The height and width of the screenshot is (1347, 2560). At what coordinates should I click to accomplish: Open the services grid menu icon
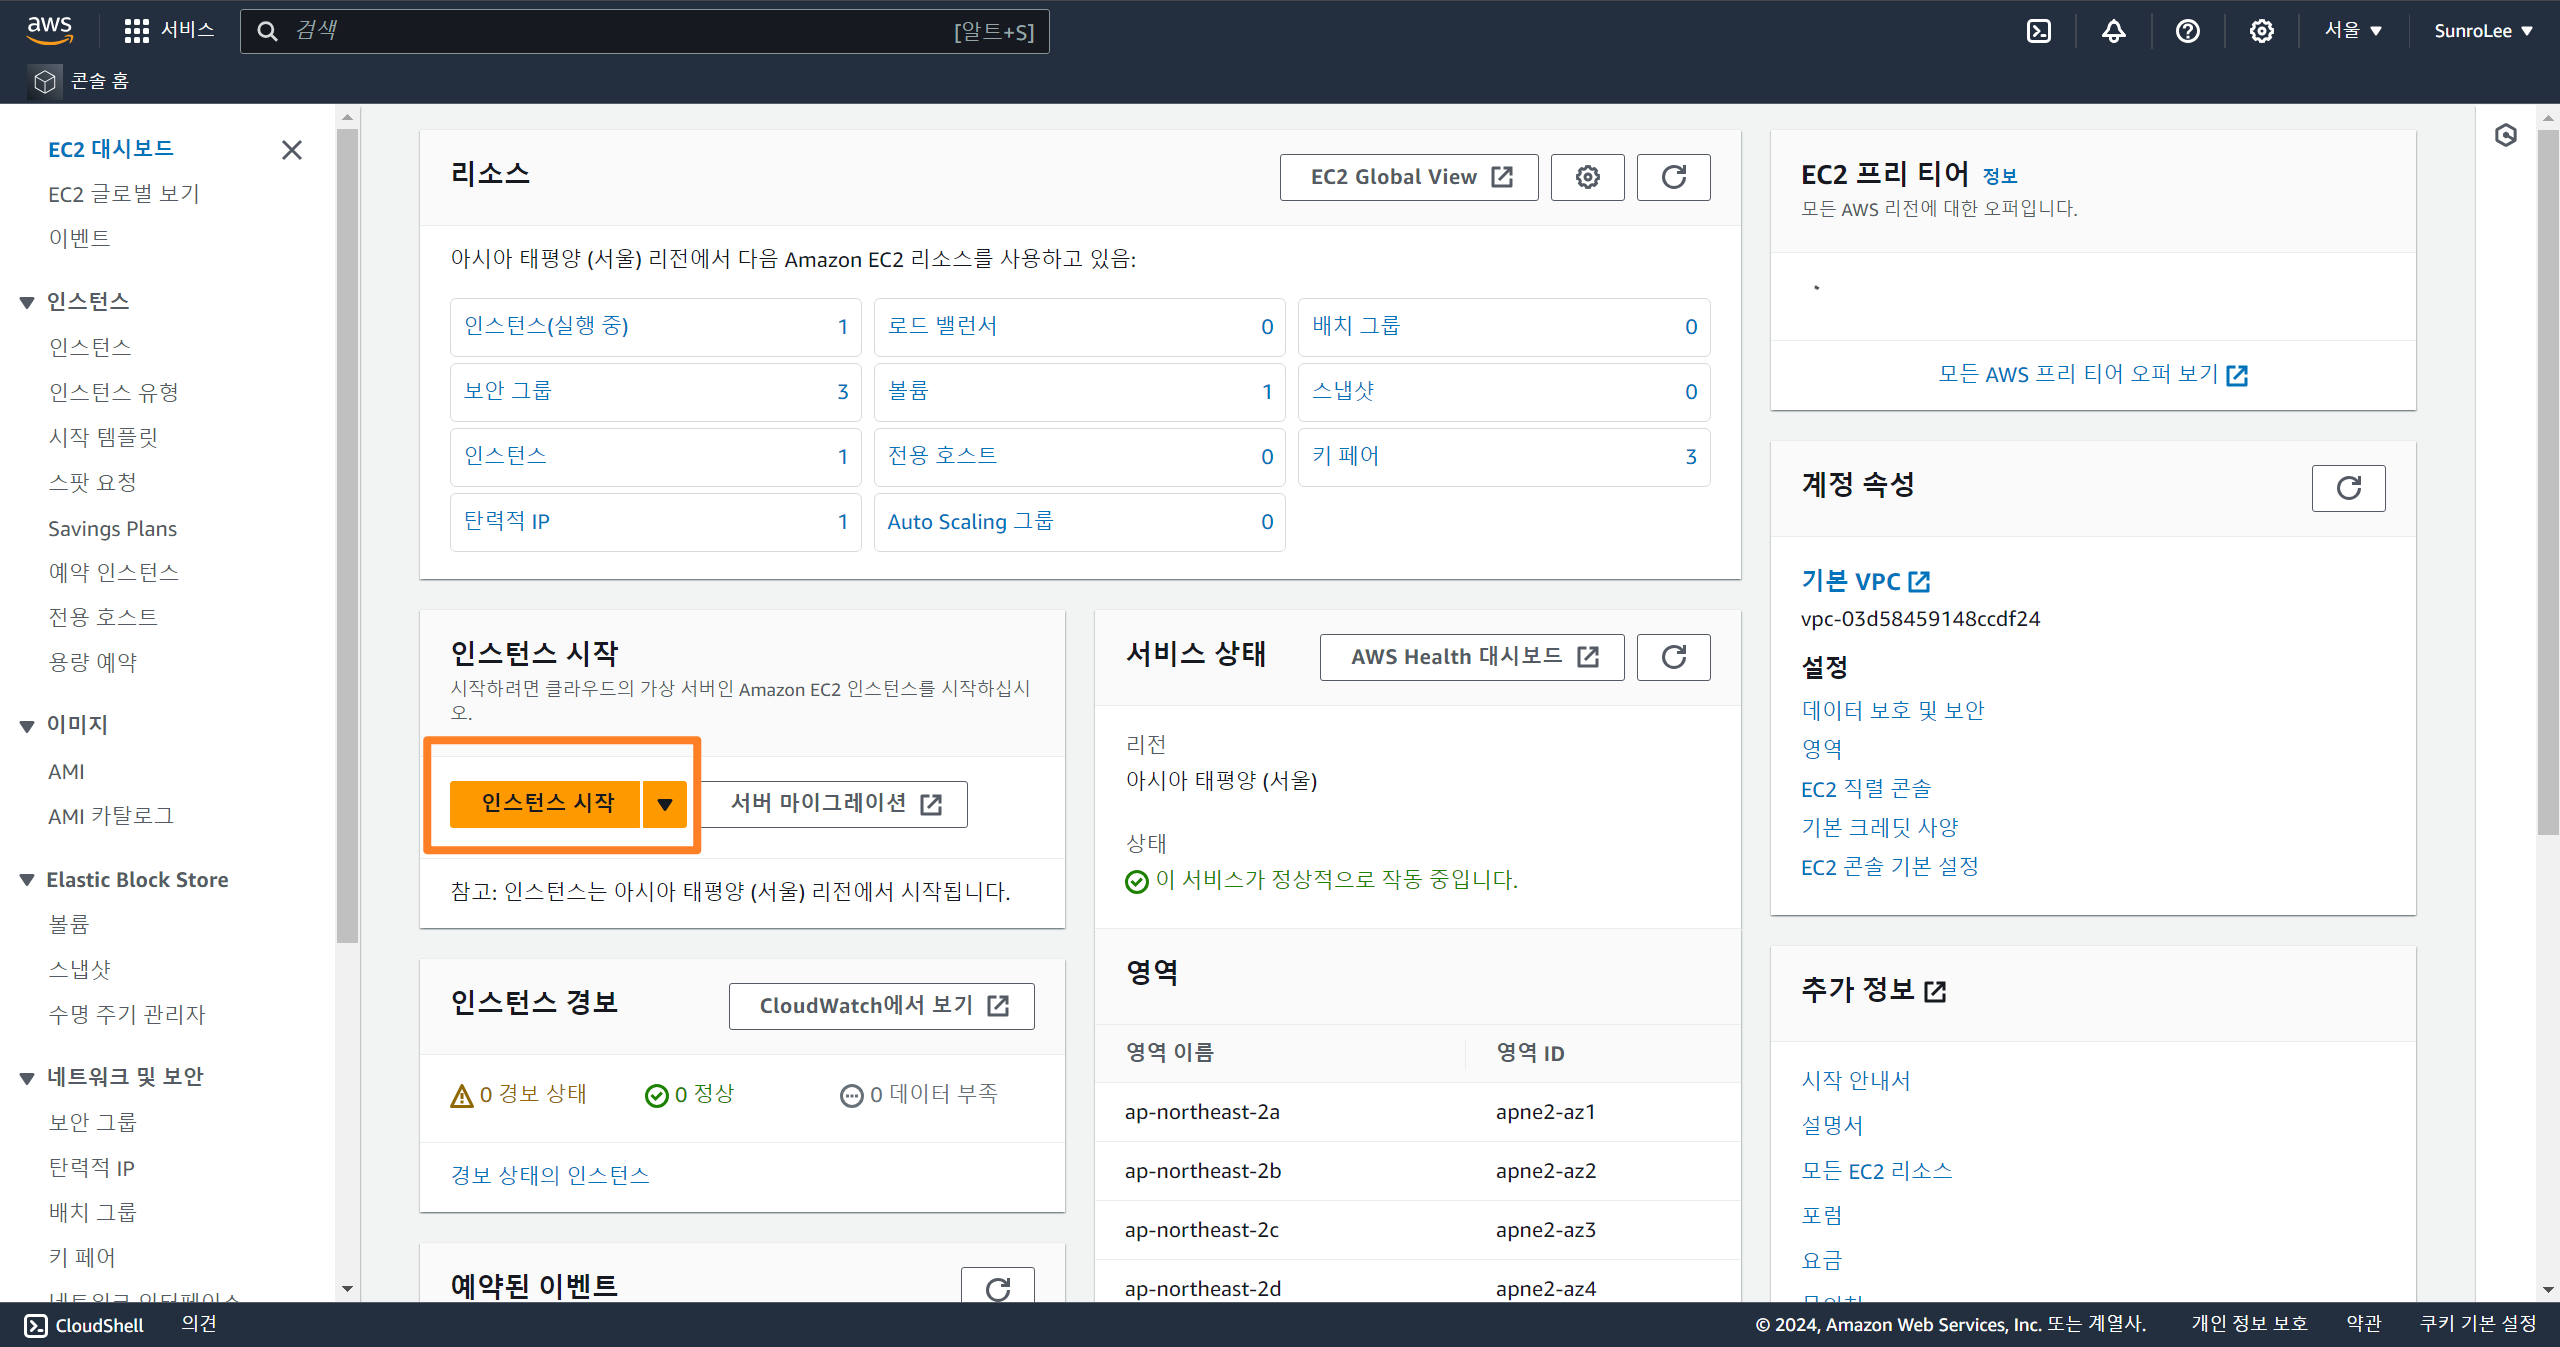(136, 31)
